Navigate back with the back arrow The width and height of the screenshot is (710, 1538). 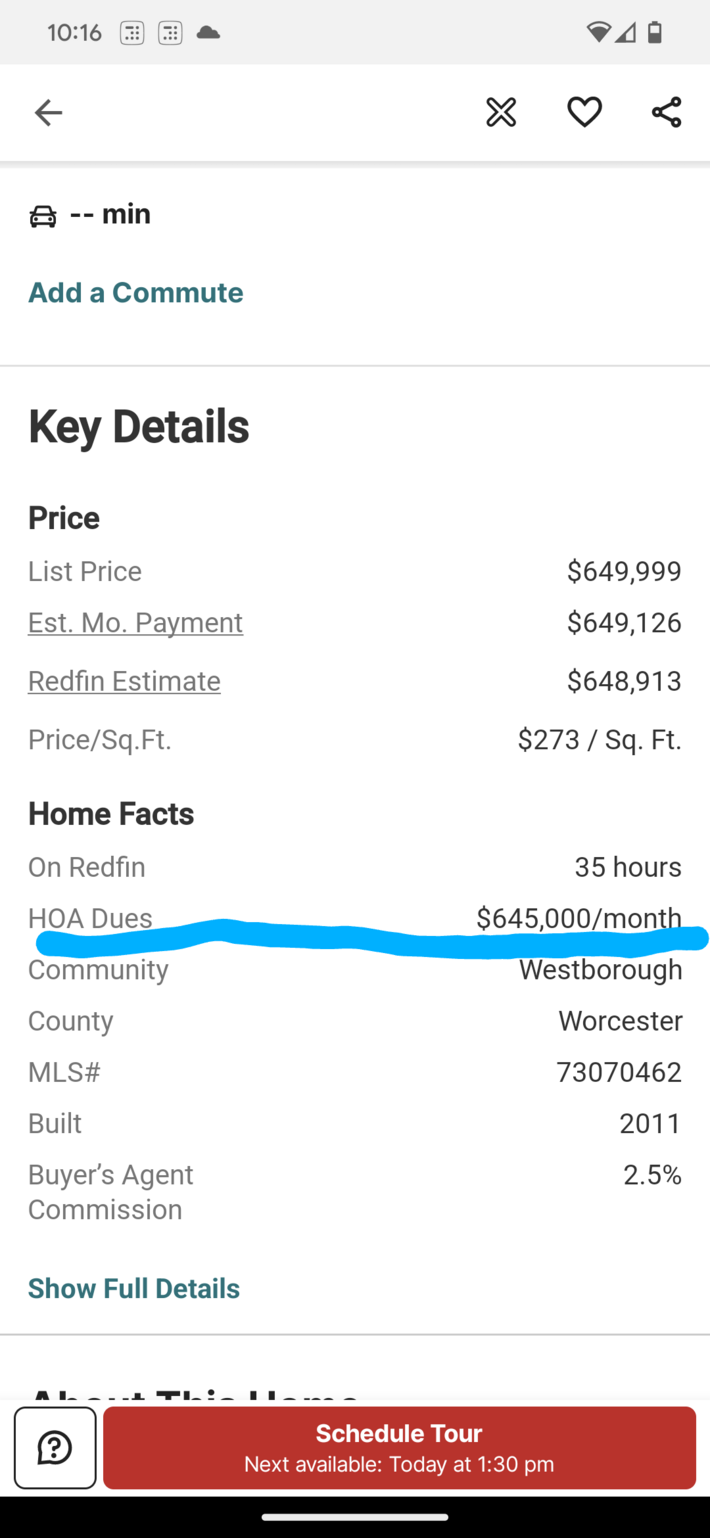coord(48,112)
